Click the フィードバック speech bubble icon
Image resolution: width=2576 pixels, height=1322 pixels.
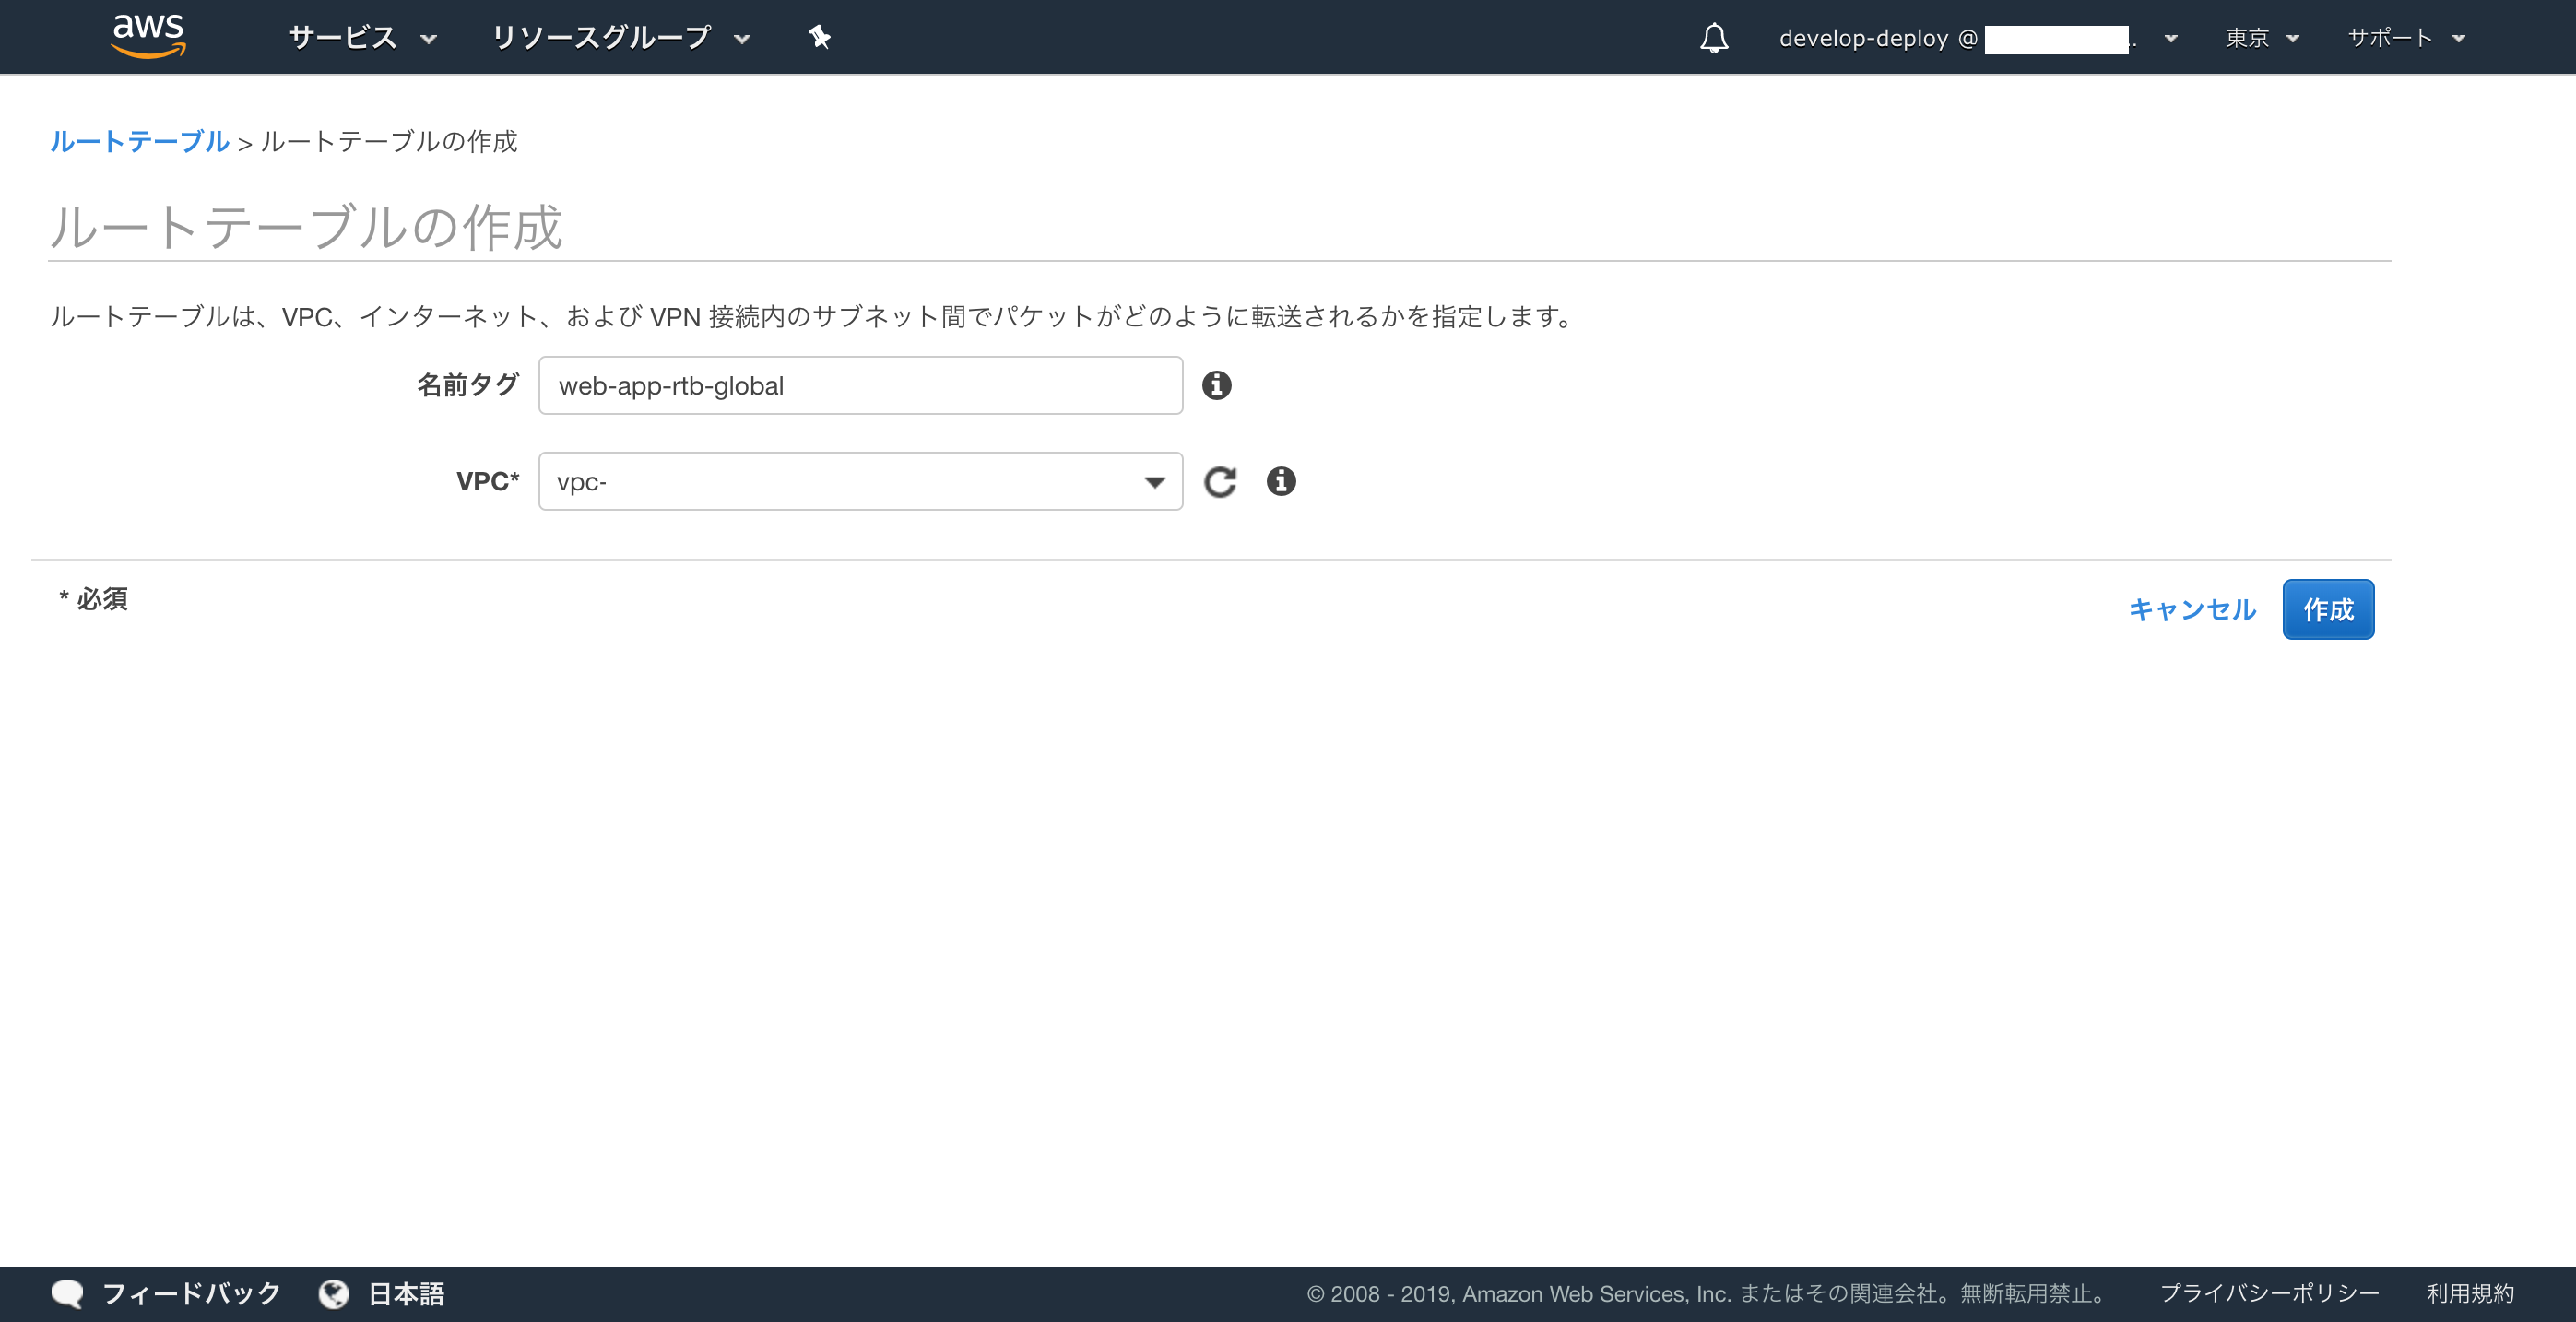[x=67, y=1293]
